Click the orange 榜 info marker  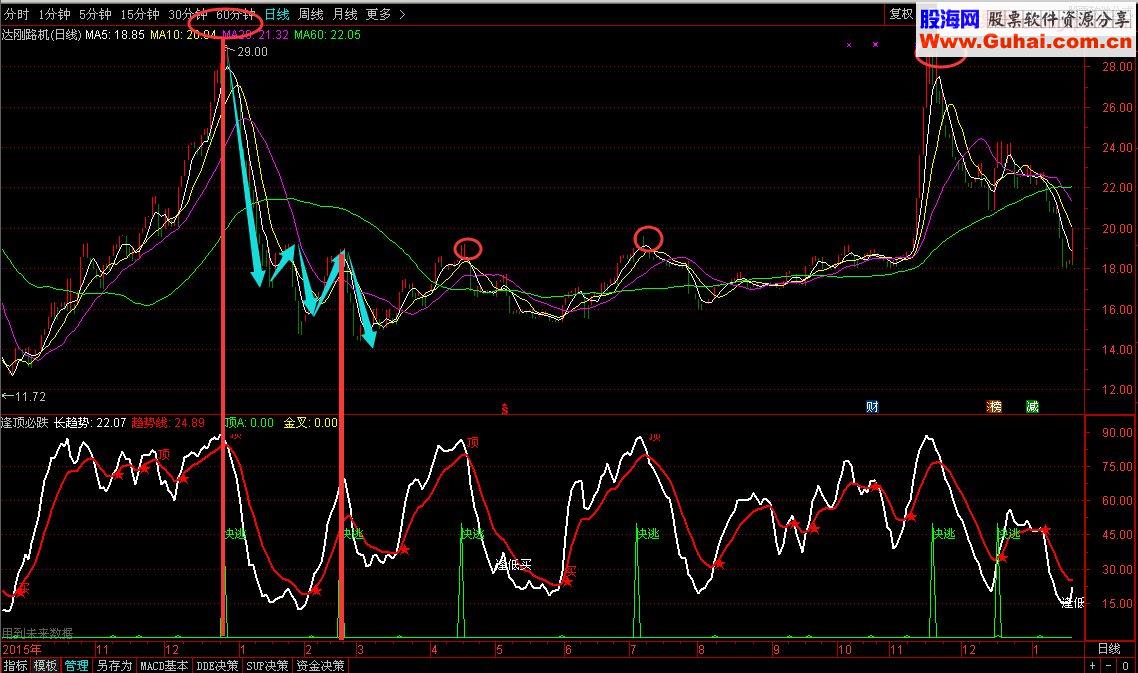994,407
